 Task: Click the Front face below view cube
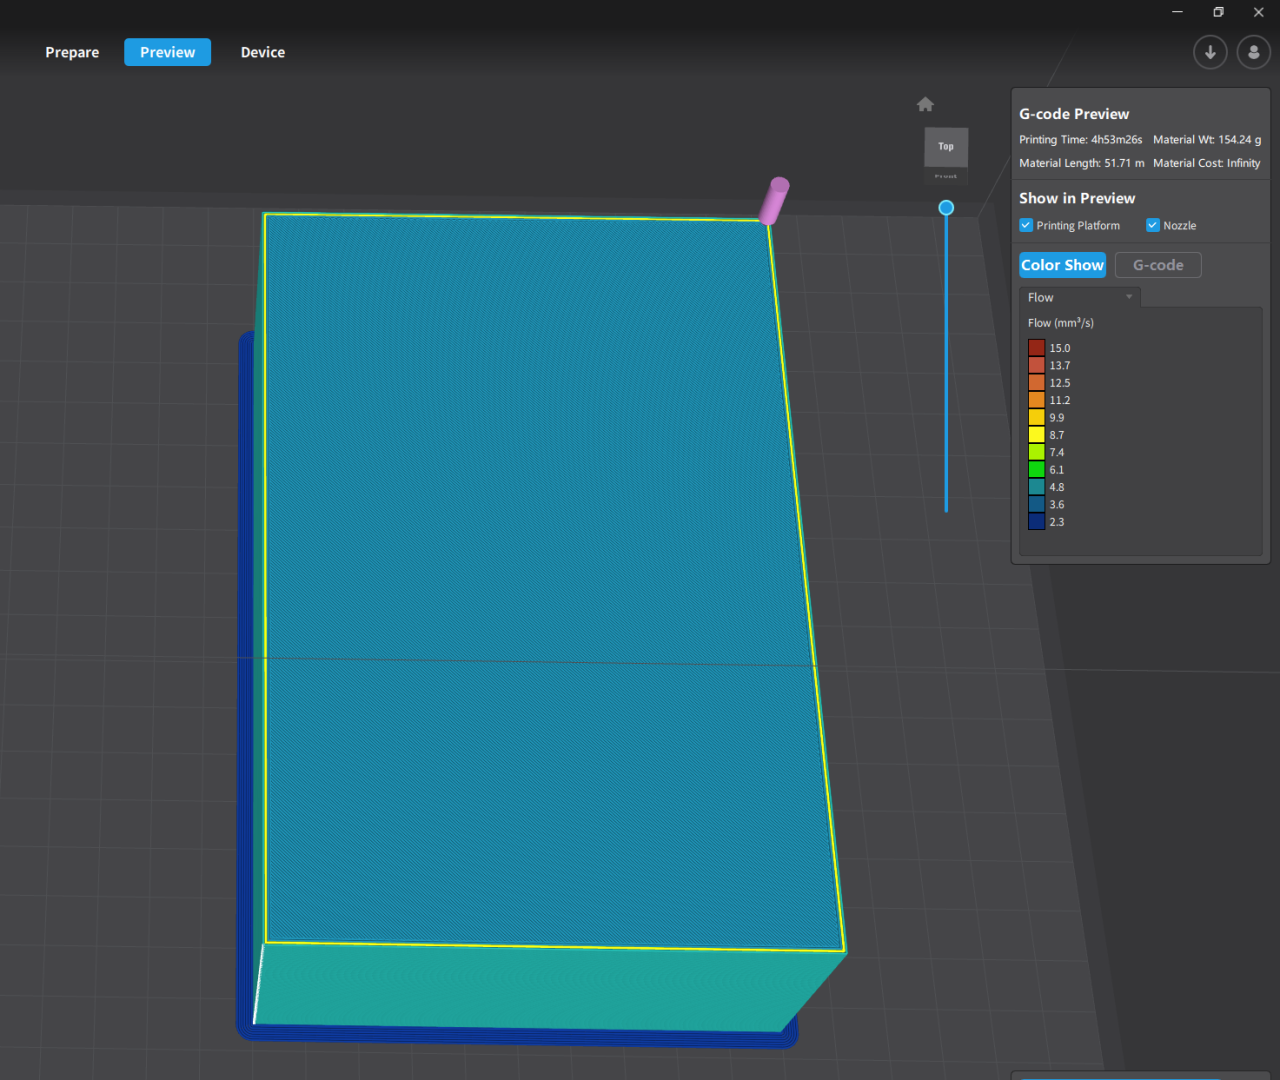(945, 177)
